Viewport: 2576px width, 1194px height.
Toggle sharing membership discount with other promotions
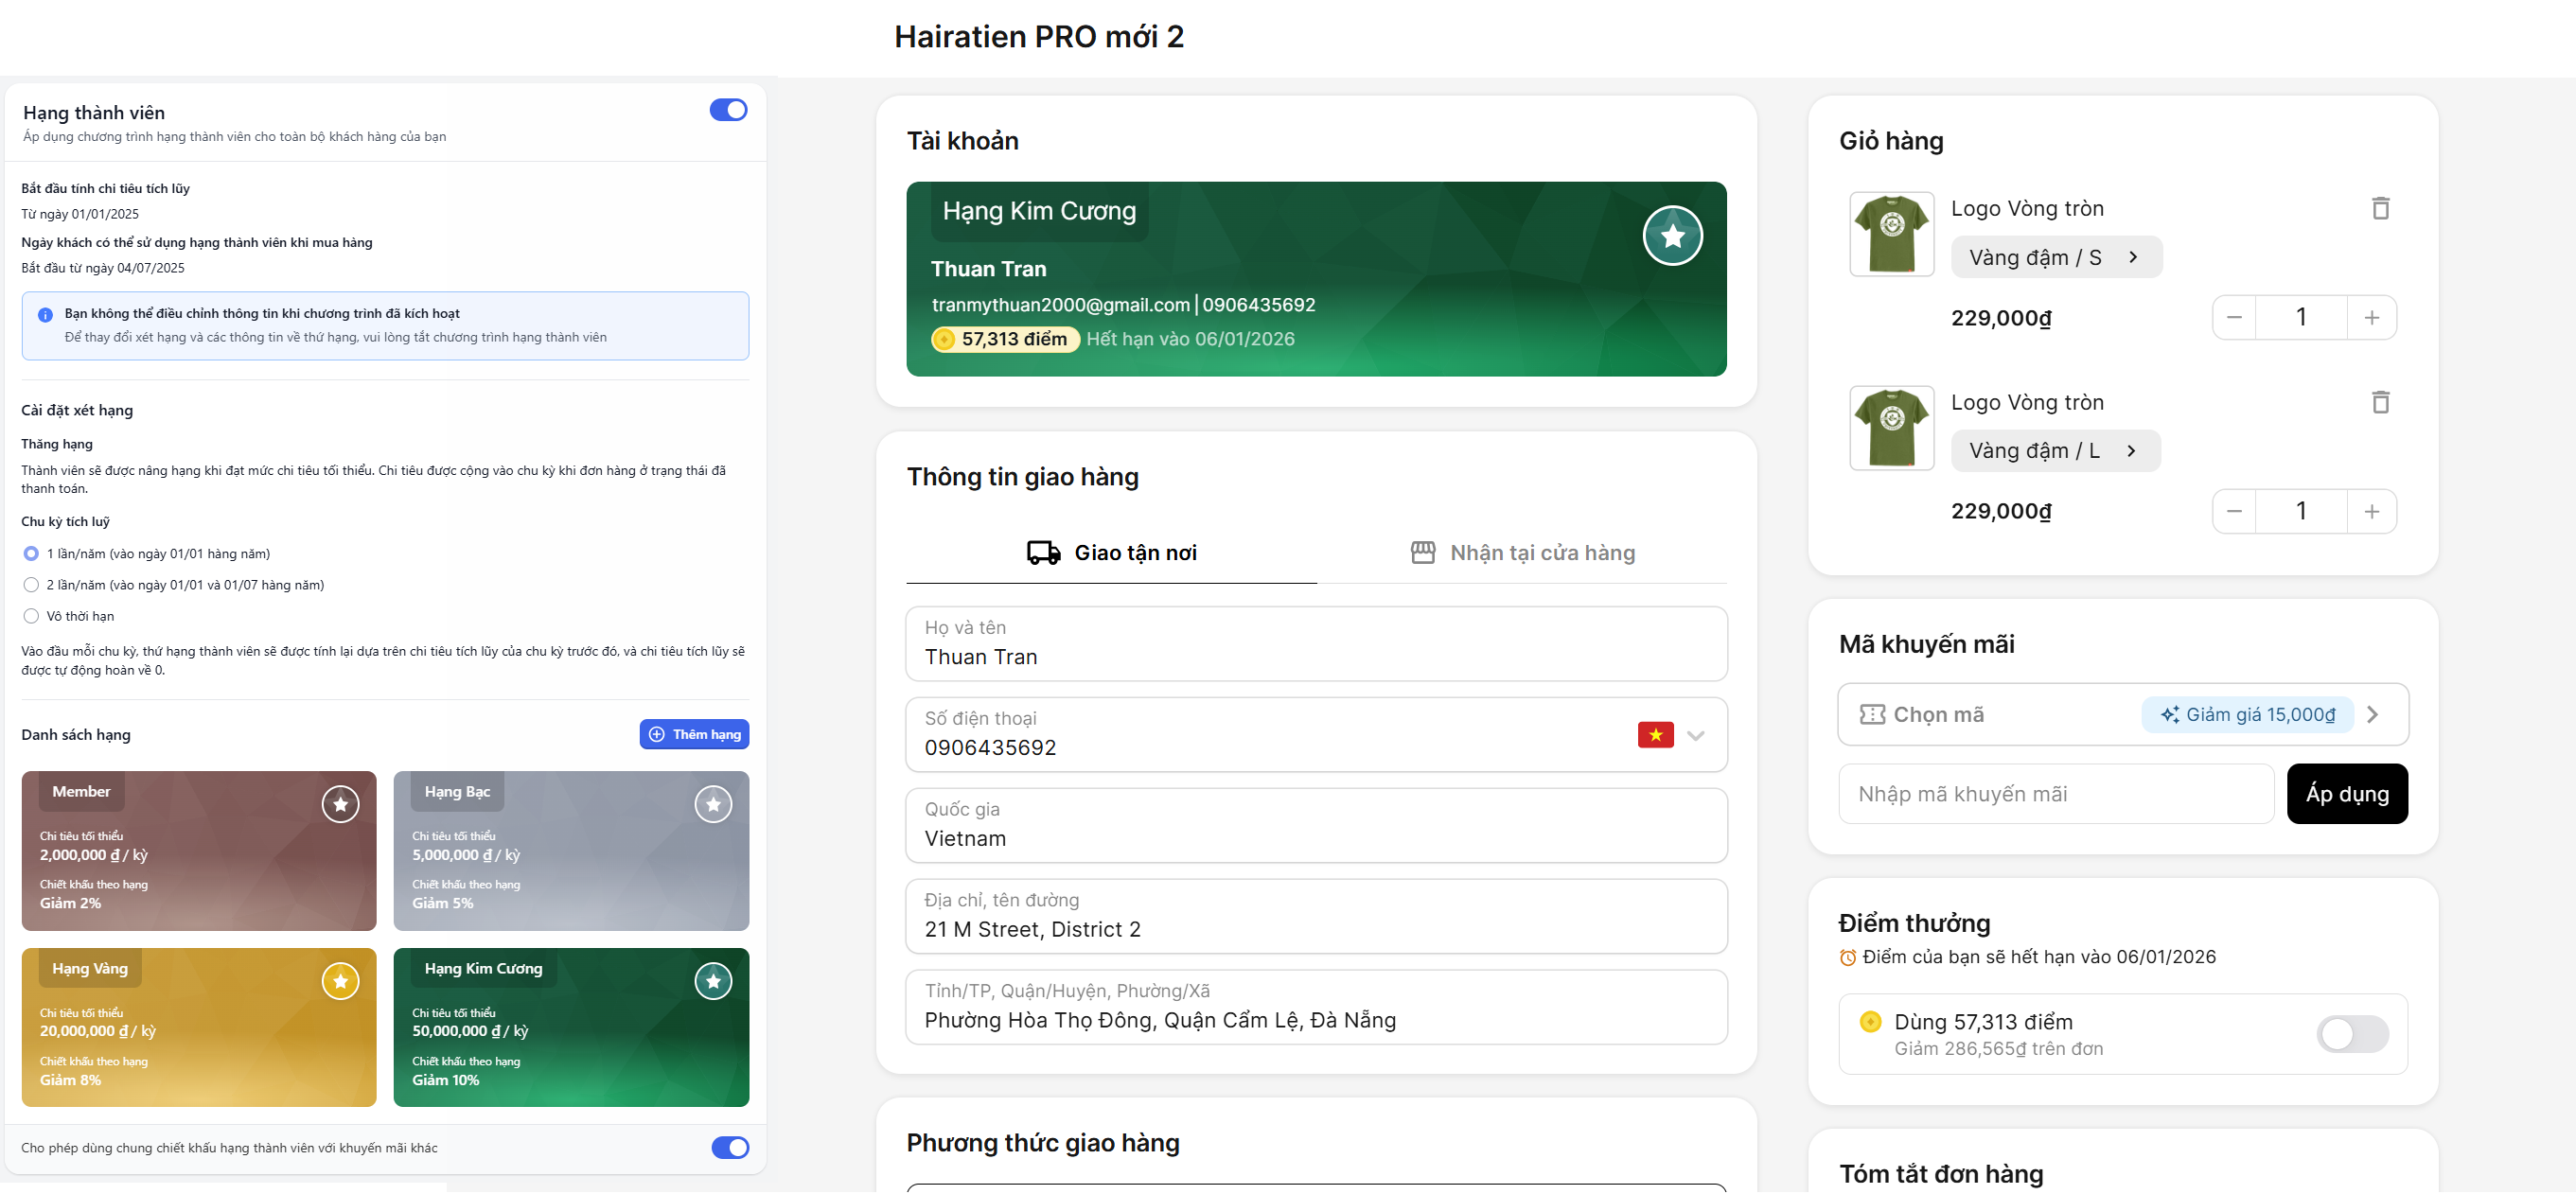730,1148
